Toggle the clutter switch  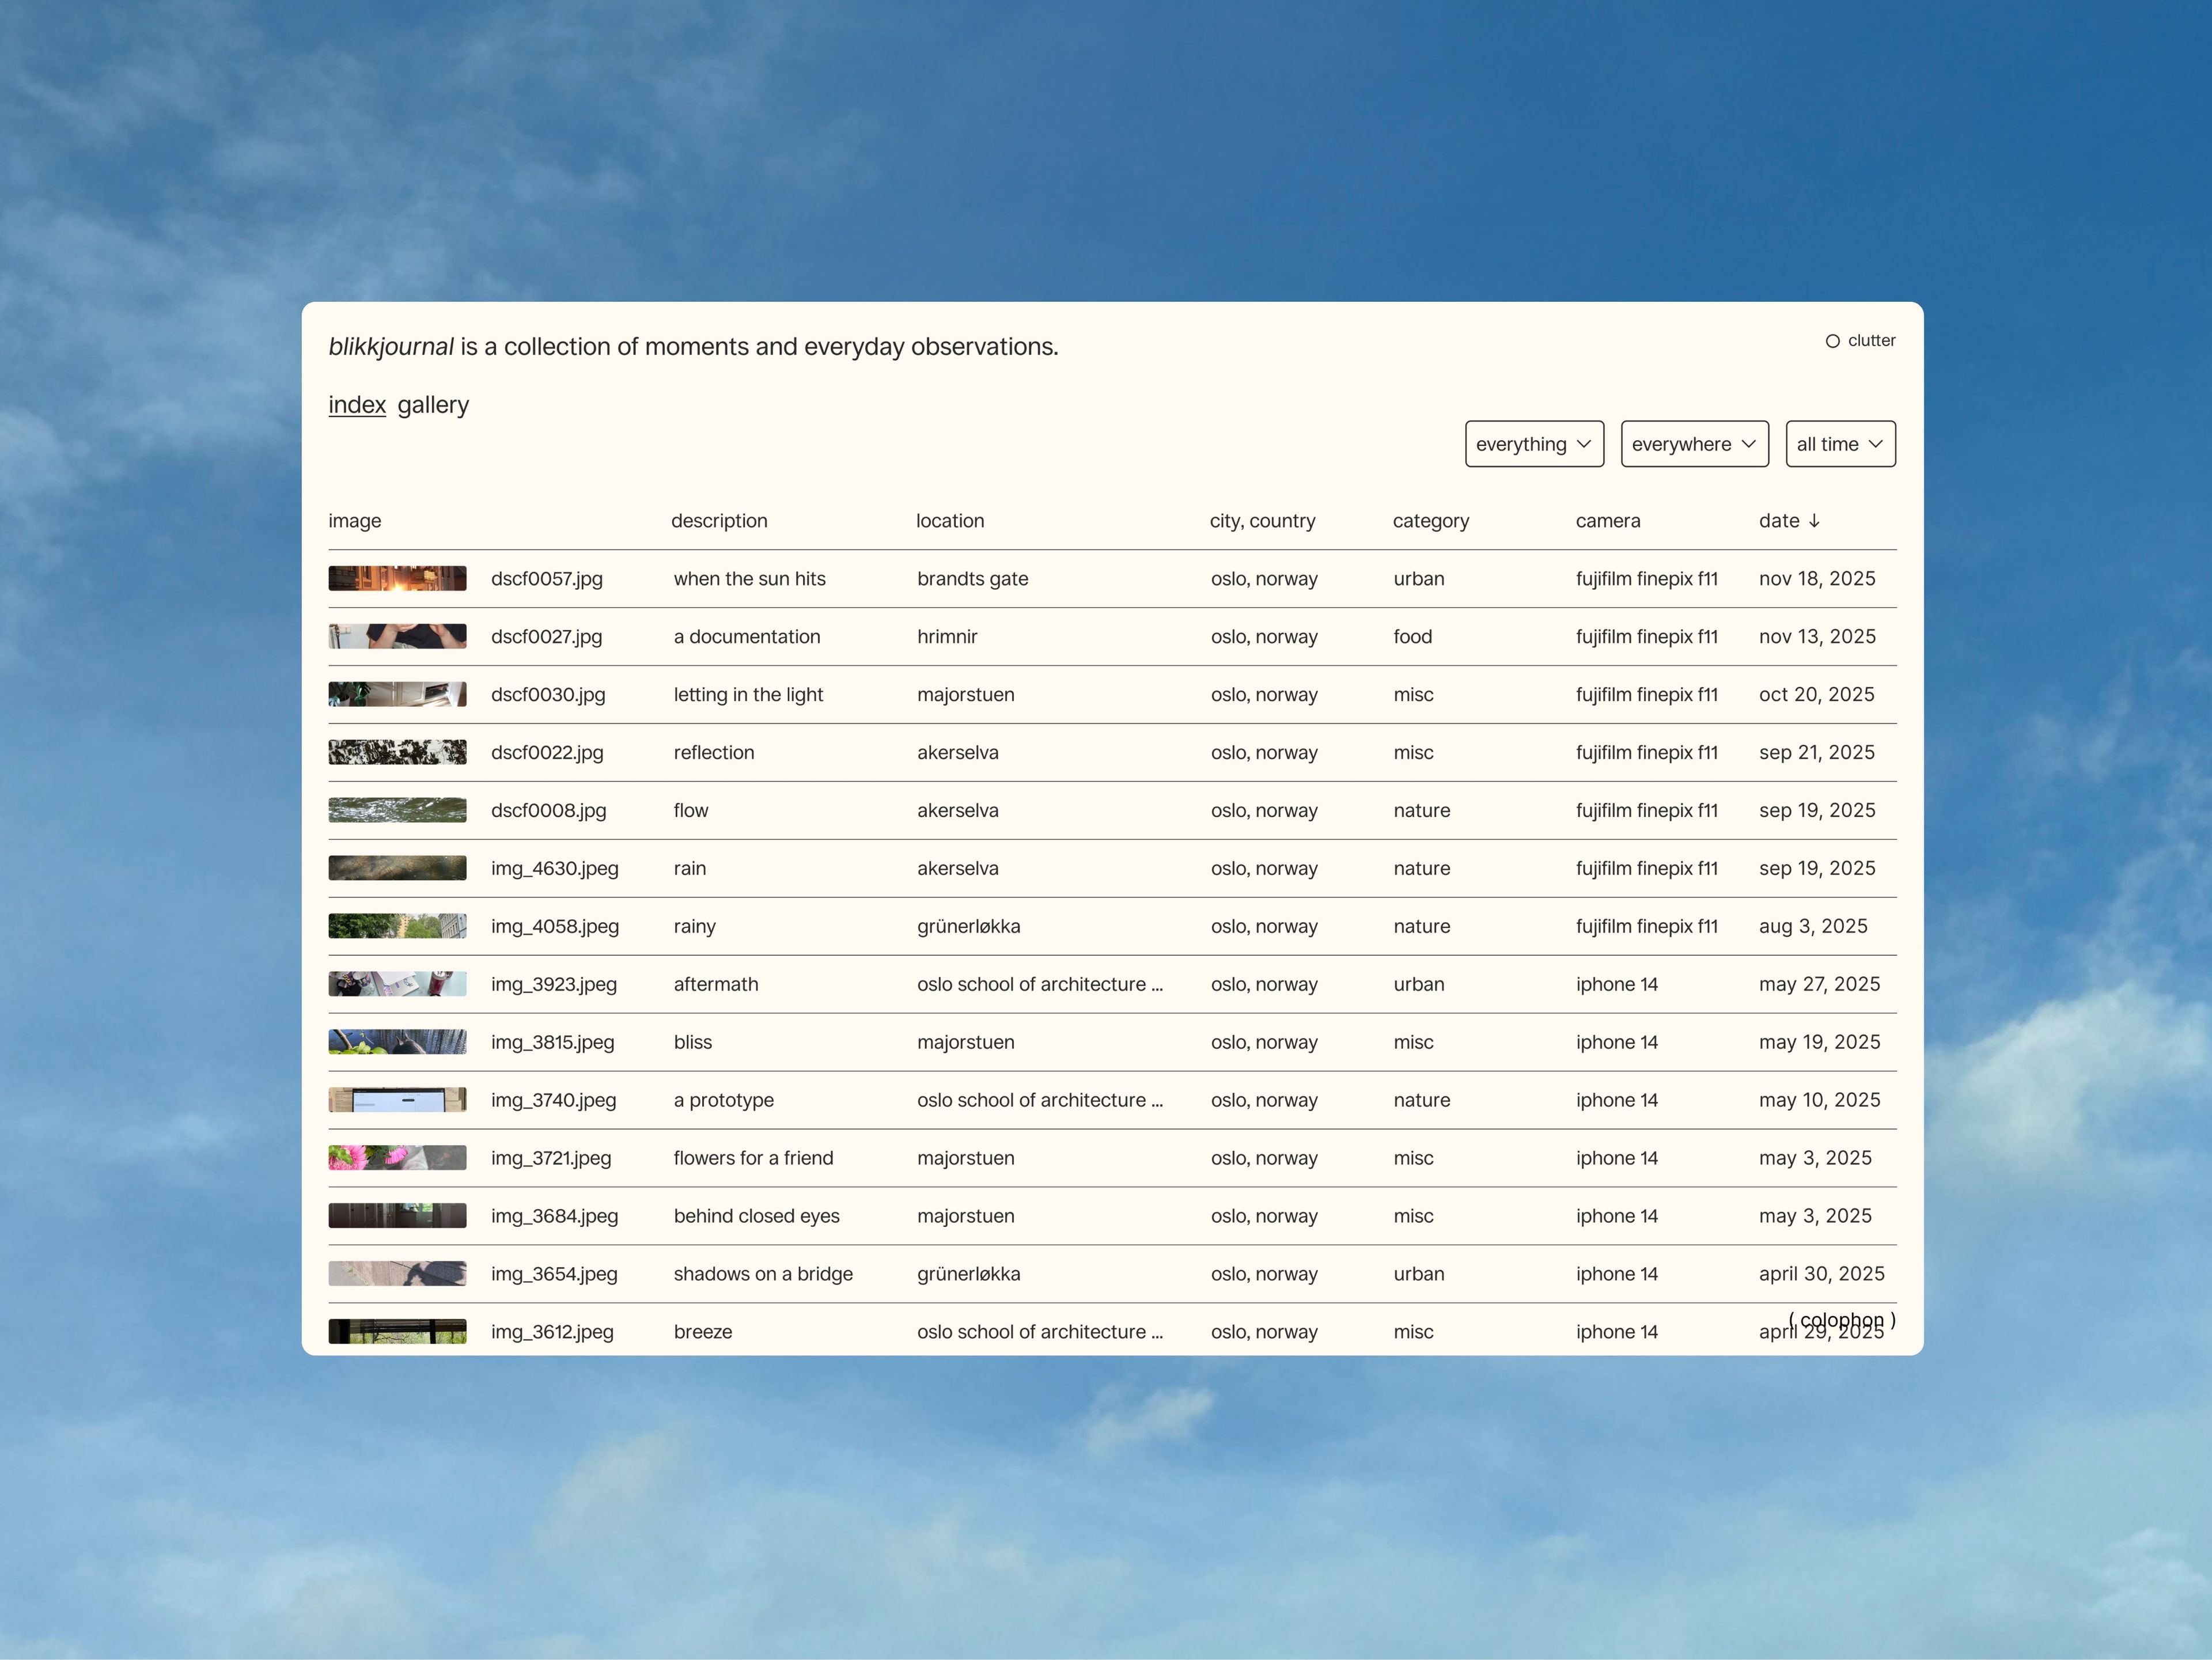coord(1832,341)
